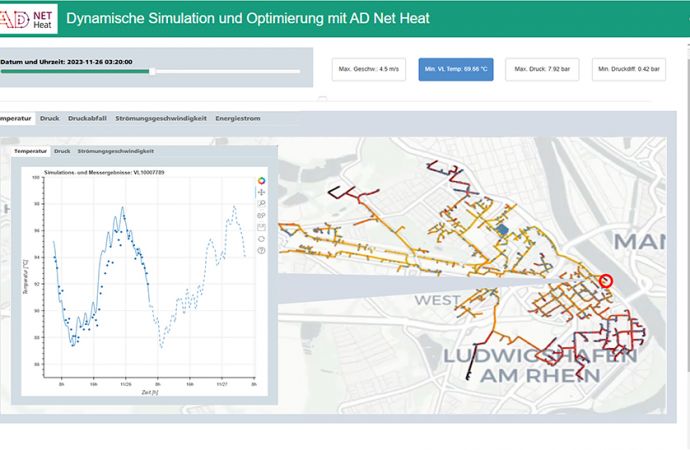Click the date-time slider handle
This screenshot has height=450, width=690.
152,71
